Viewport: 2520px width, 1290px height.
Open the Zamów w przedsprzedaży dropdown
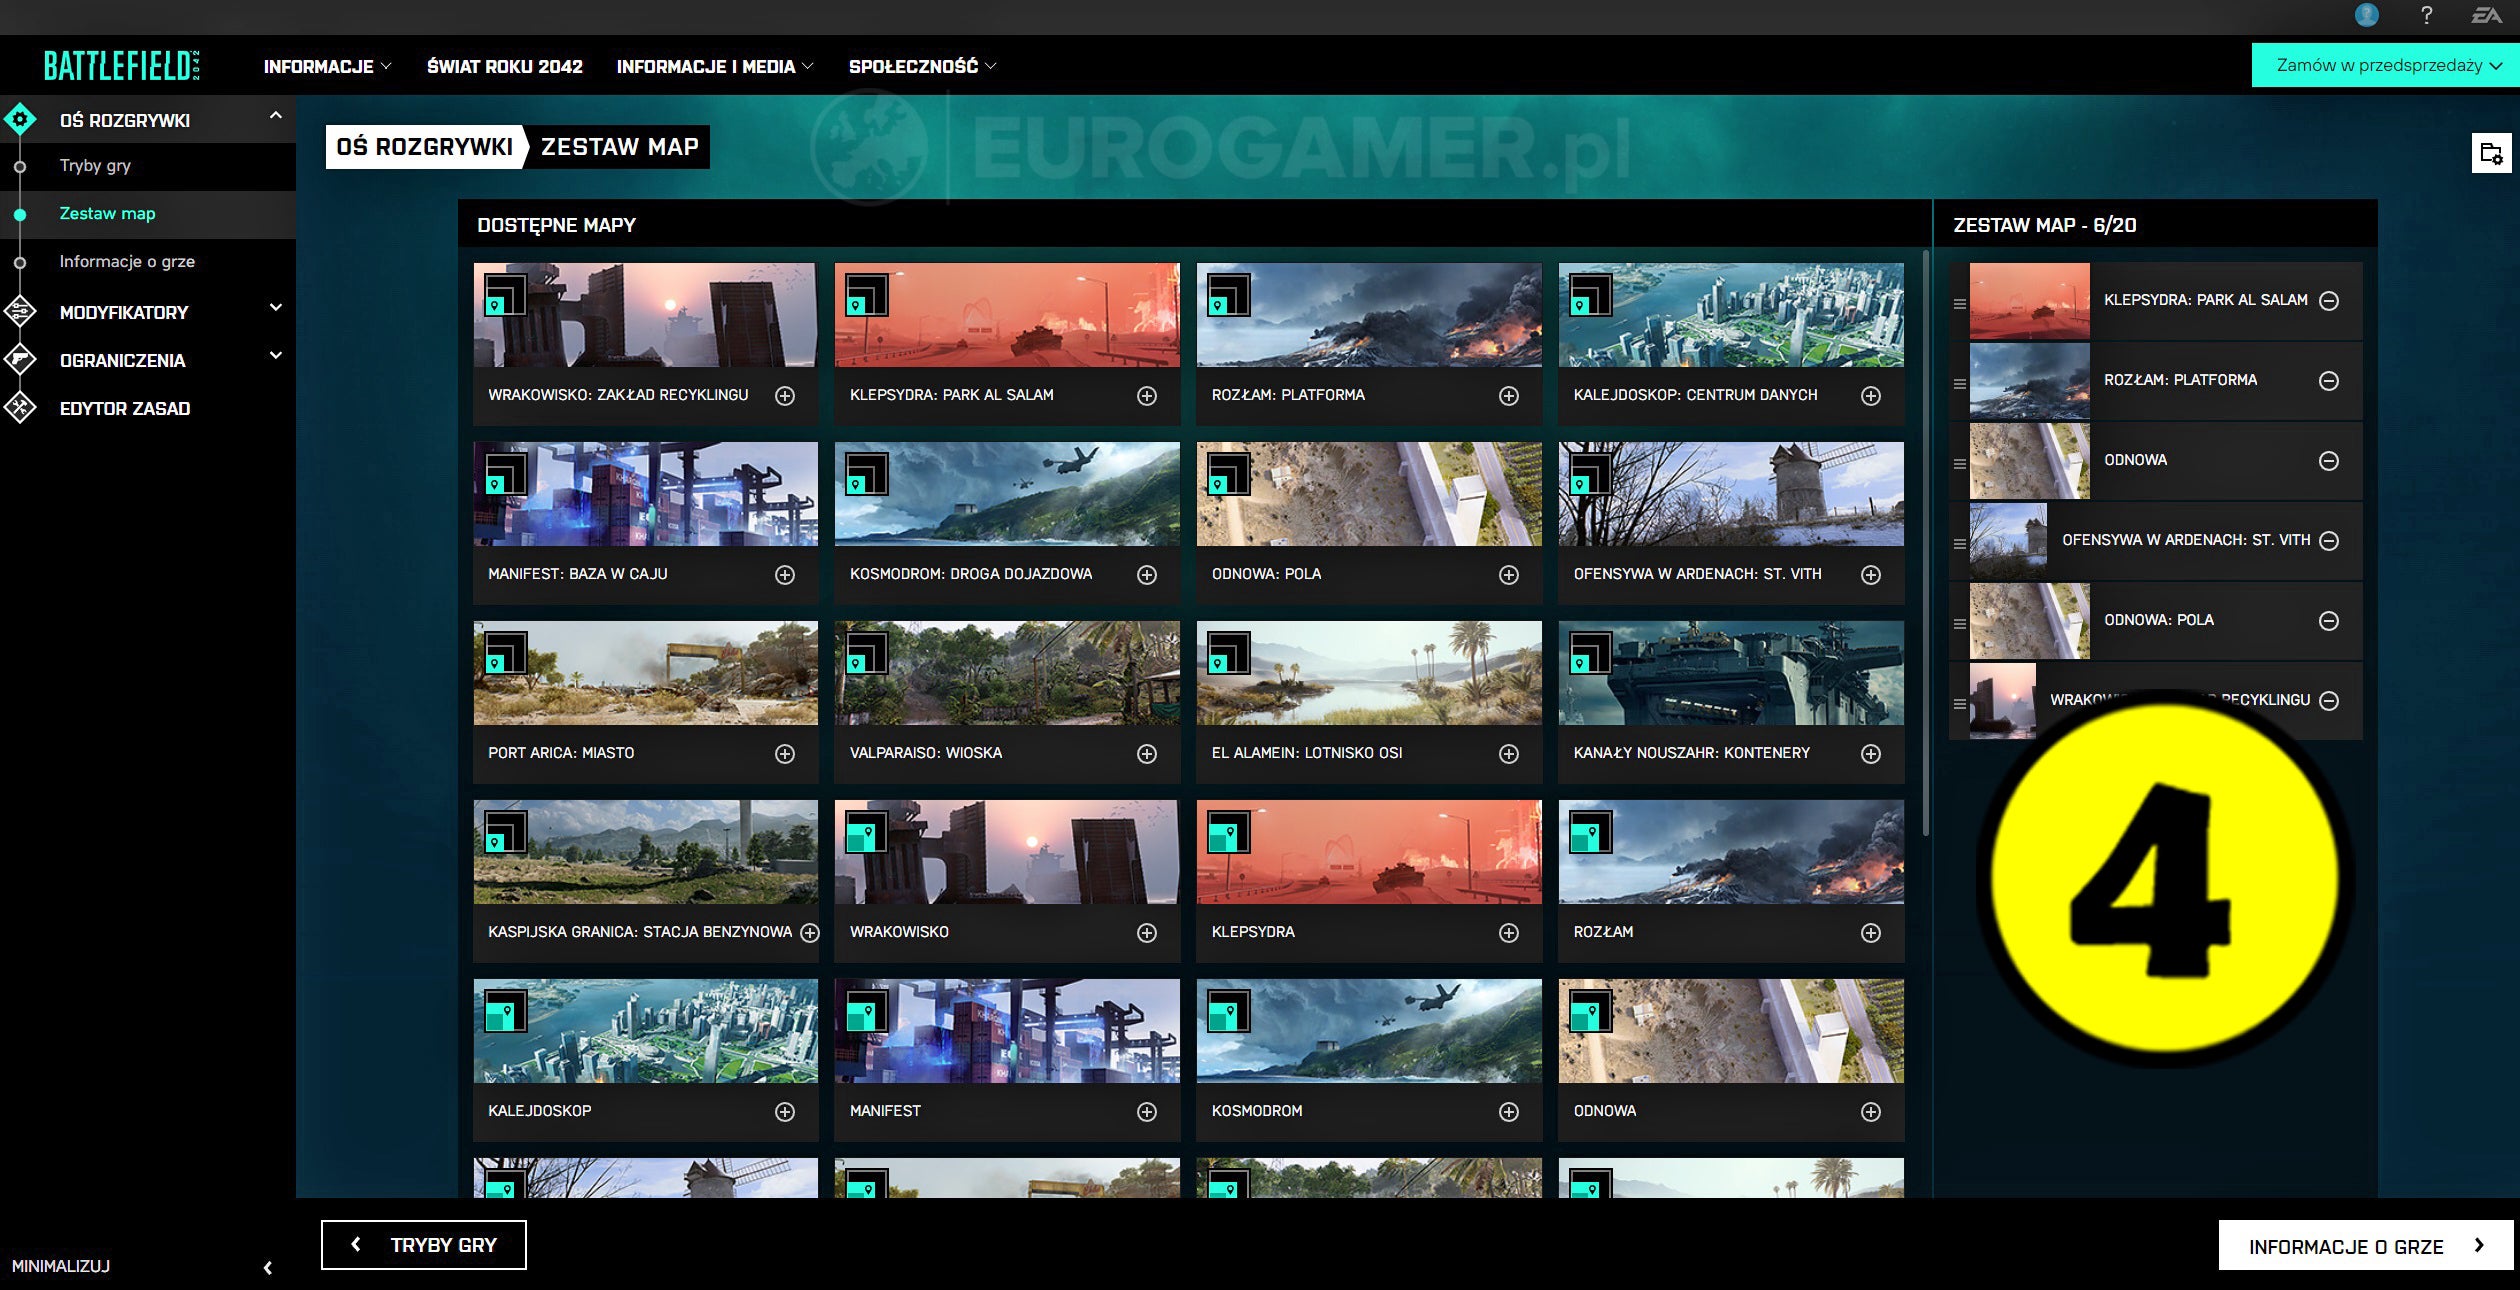coord(2385,65)
